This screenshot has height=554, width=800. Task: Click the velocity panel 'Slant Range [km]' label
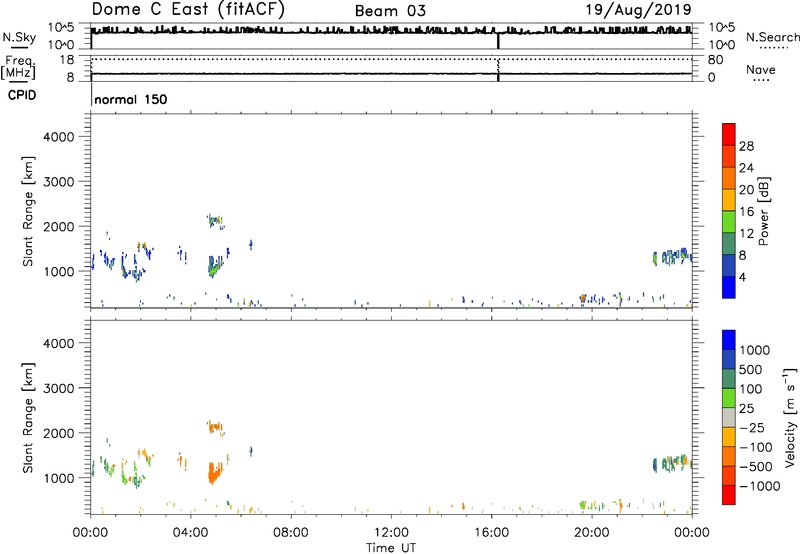pyautogui.click(x=28, y=418)
